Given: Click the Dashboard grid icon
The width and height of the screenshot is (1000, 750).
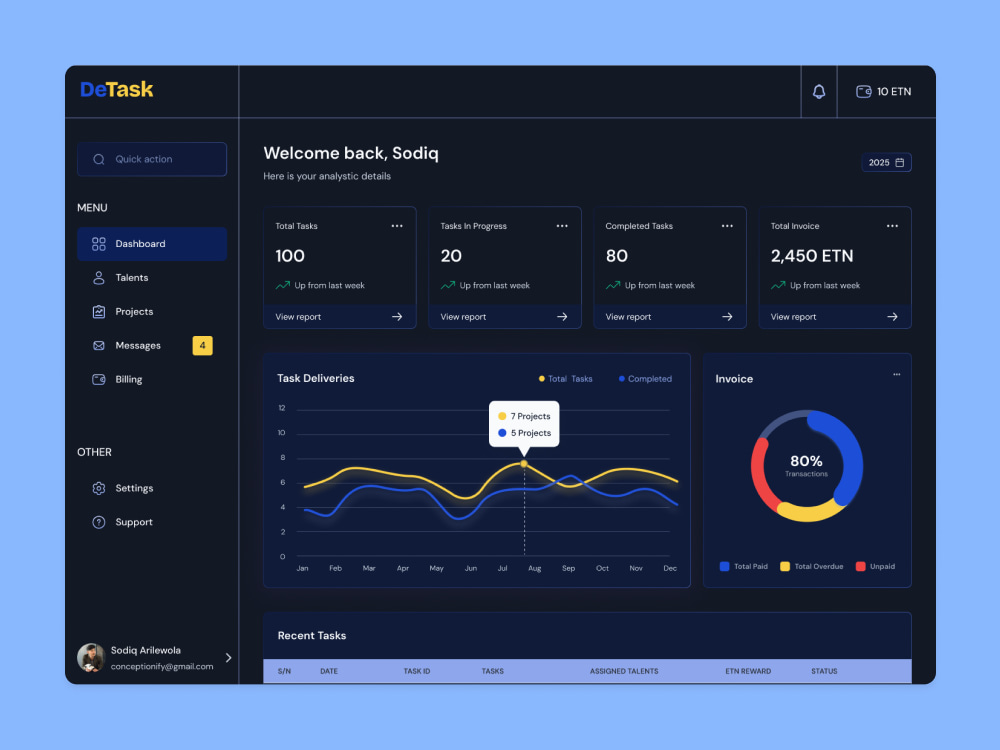Looking at the screenshot, I should (99, 244).
